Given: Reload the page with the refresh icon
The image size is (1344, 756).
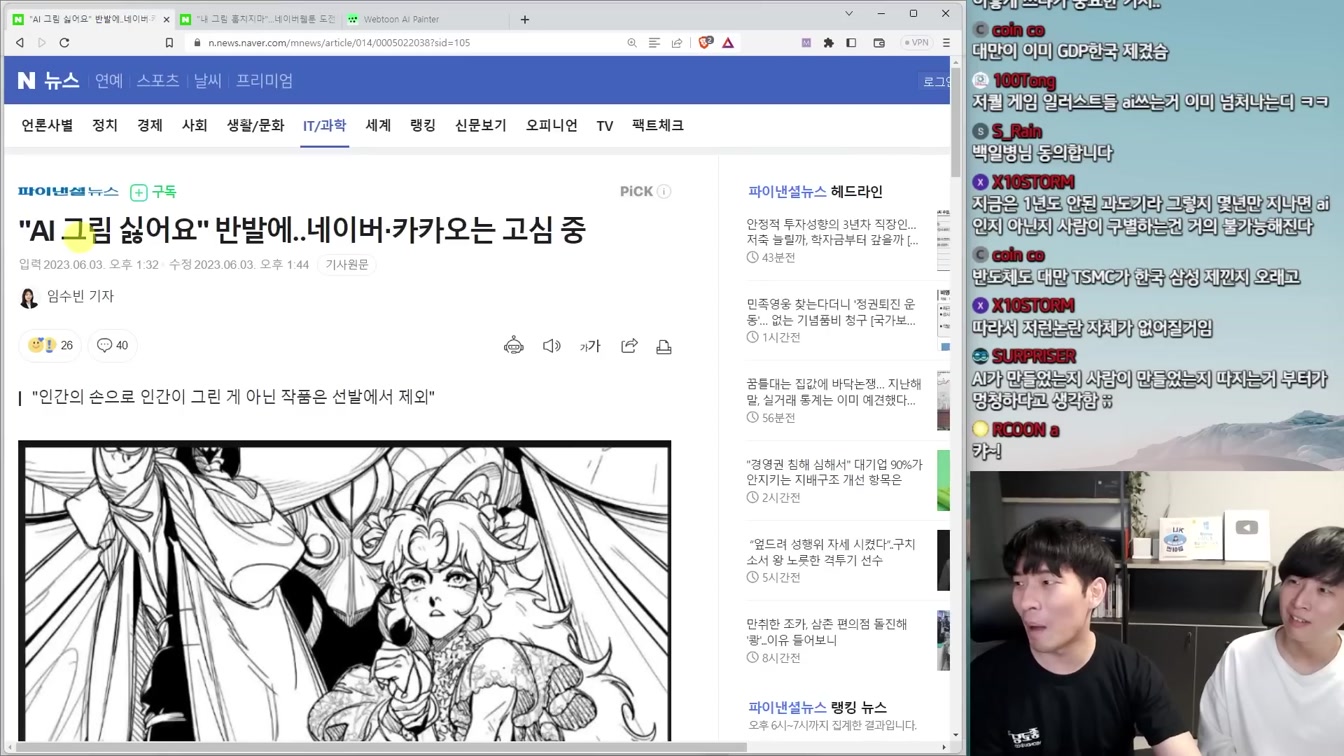Looking at the screenshot, I should pos(65,43).
